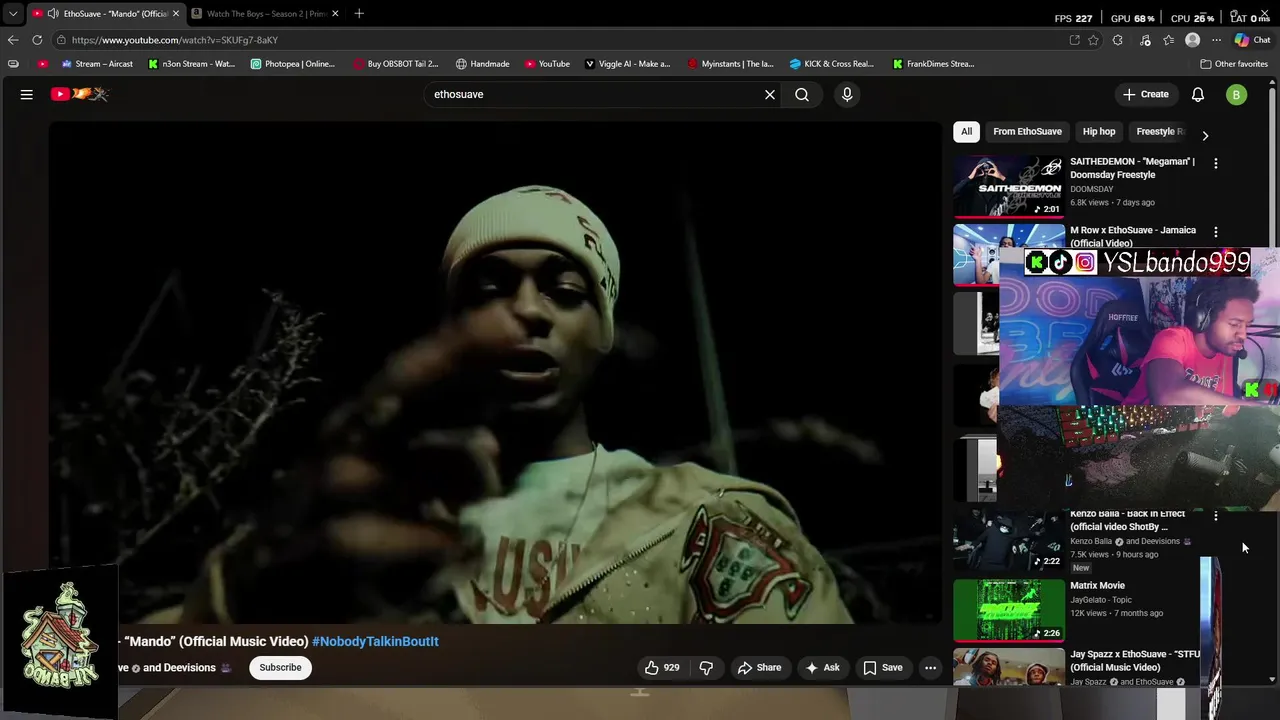The width and height of the screenshot is (1280, 720).
Task: Click the Mando video player
Action: point(496,373)
